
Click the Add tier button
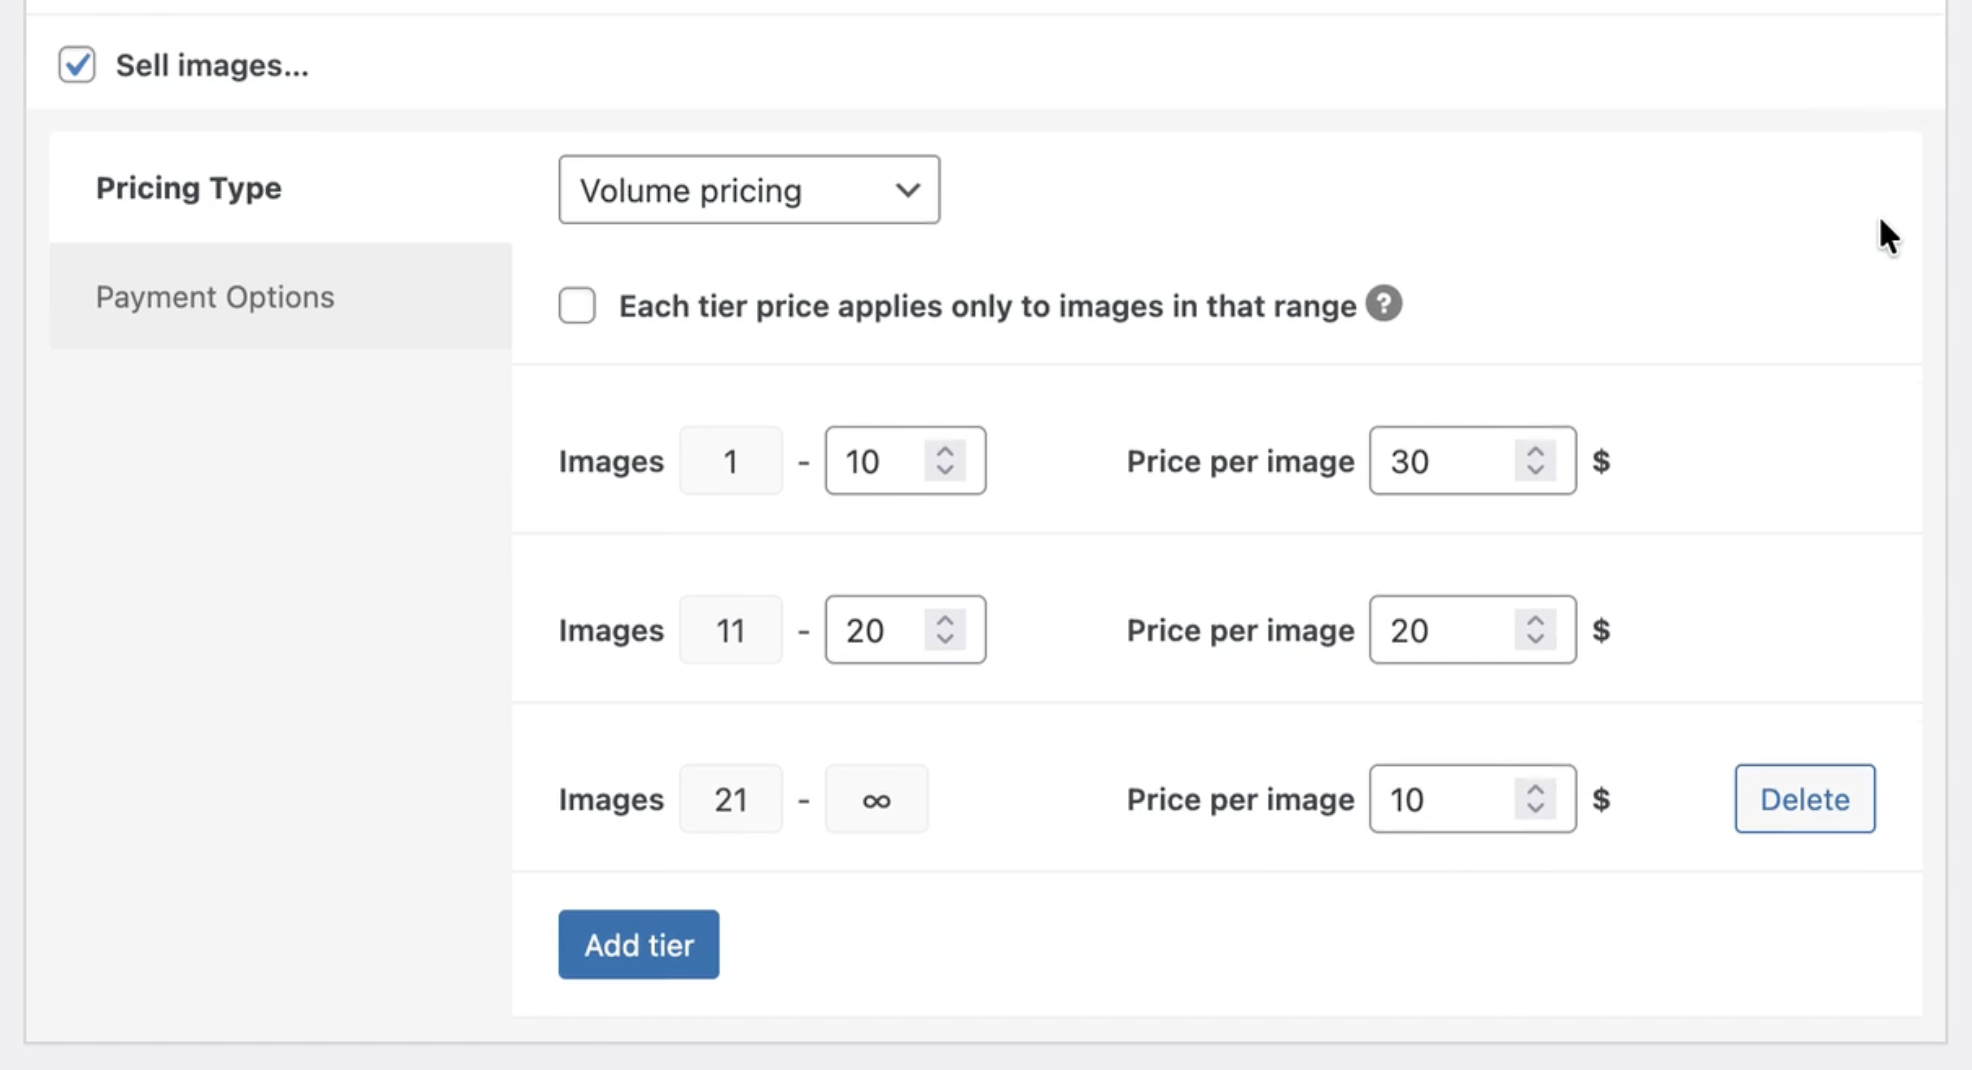[x=638, y=944]
